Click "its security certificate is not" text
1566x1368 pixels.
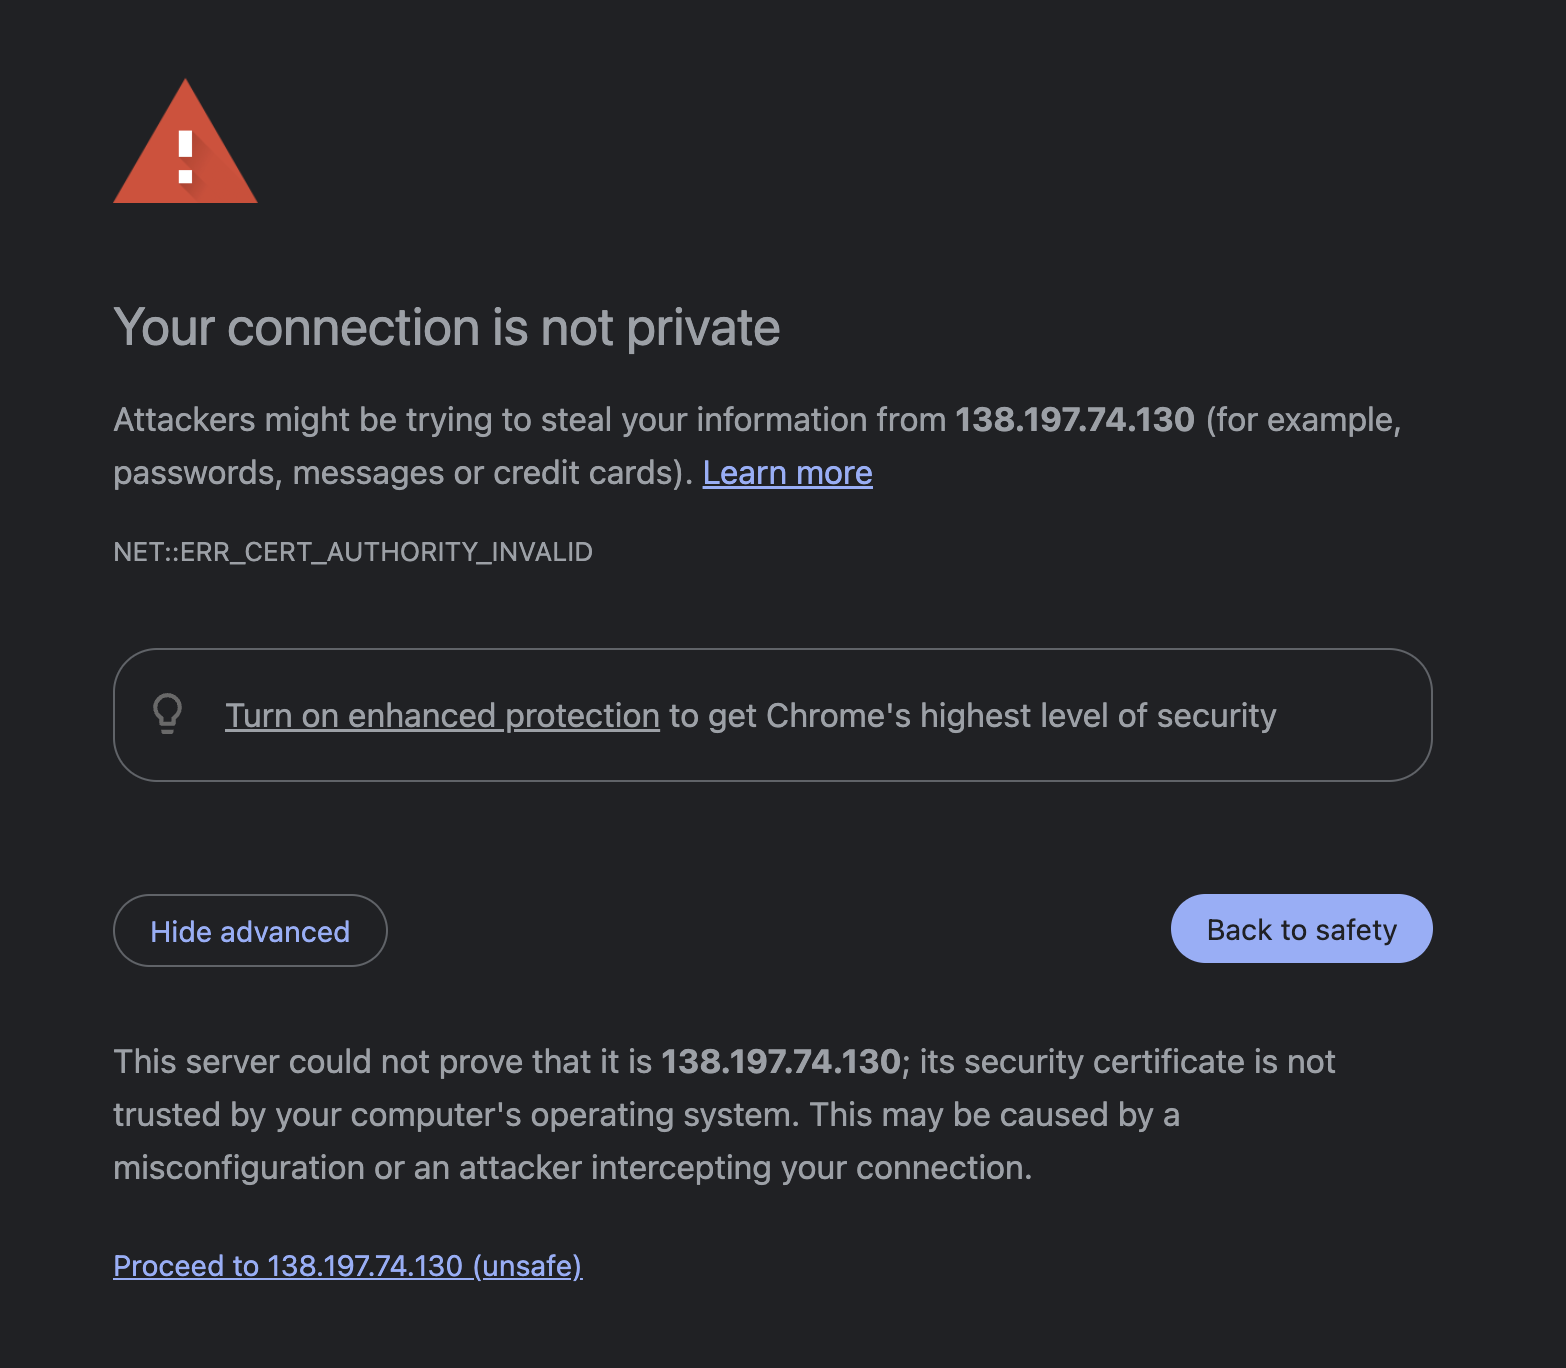[x=1127, y=1062]
